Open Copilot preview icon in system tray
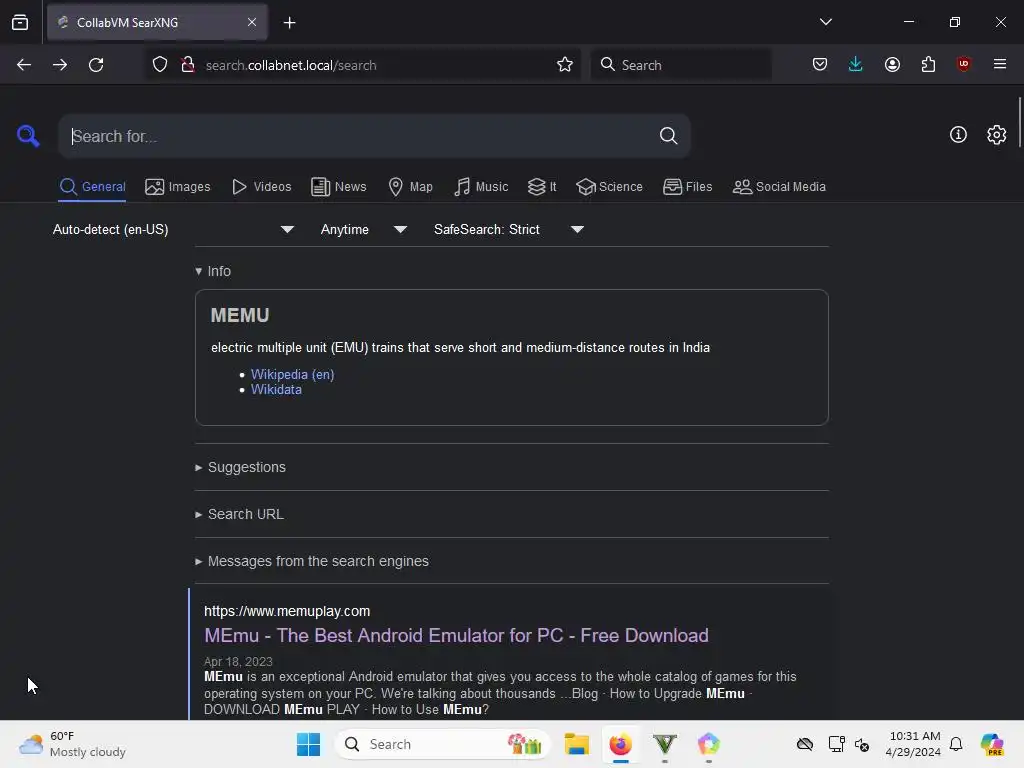Screen dimensions: 1024x768 click(992, 744)
